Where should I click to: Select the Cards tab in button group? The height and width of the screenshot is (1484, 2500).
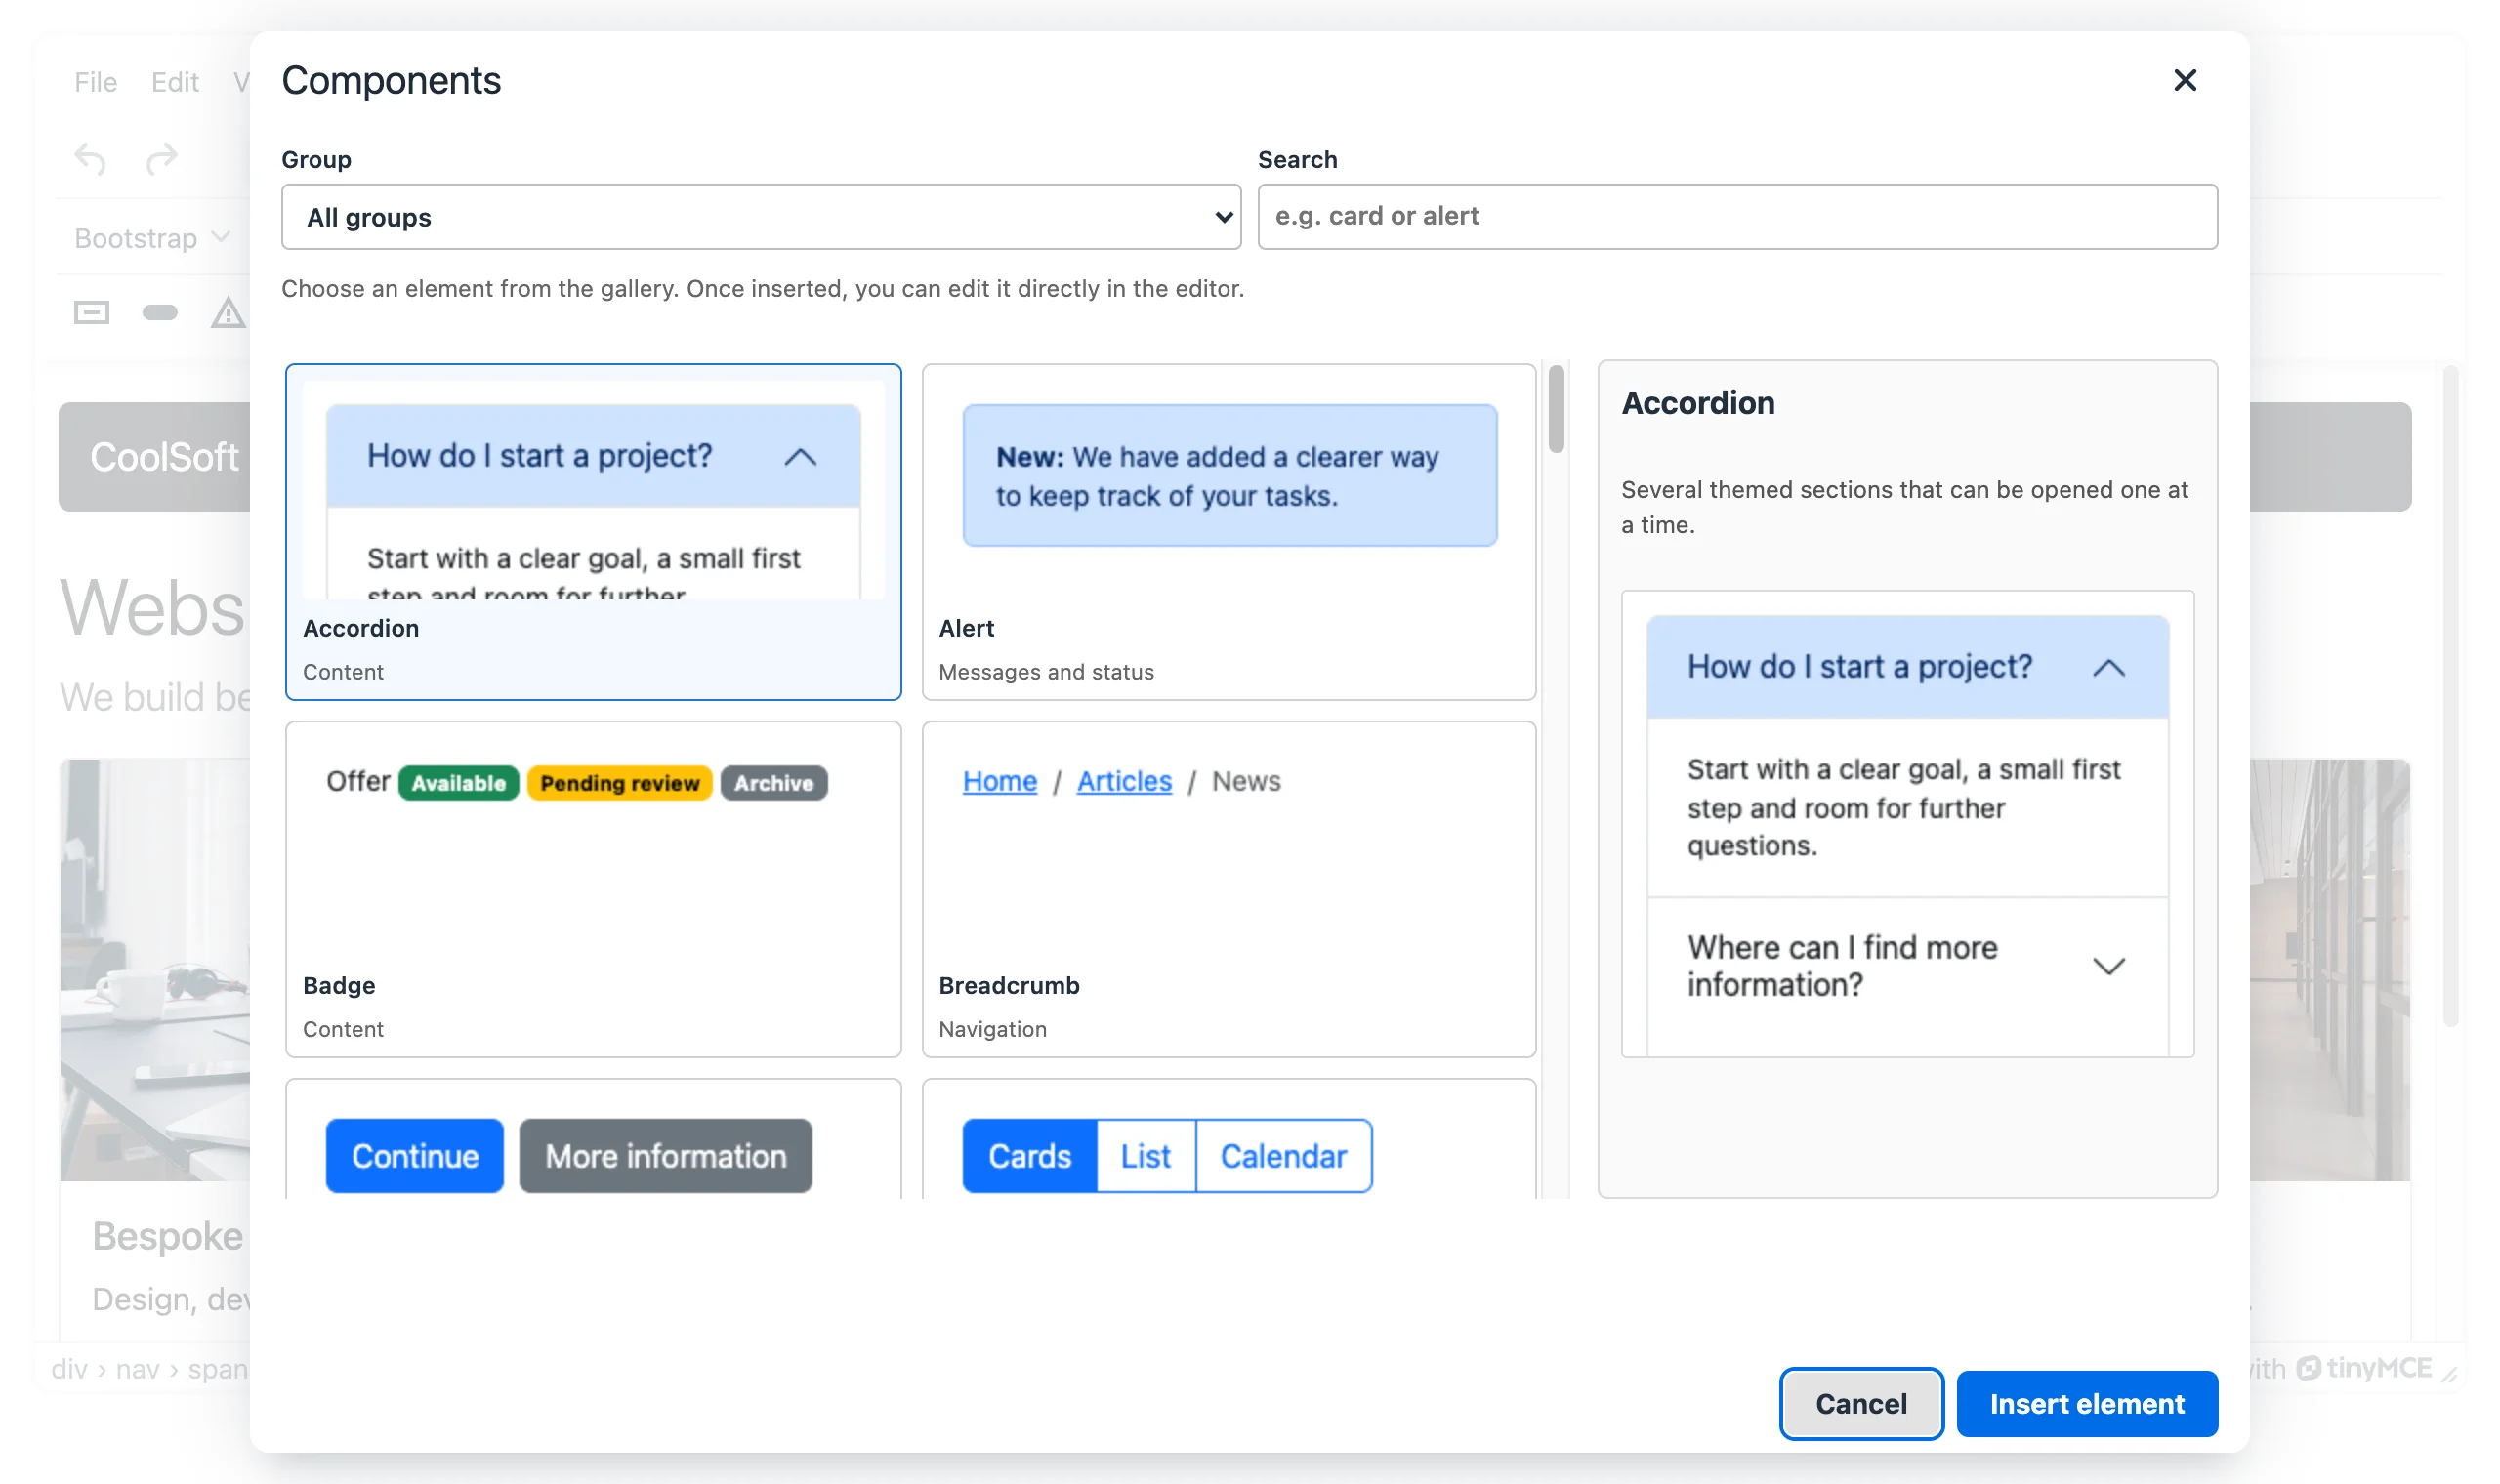(1030, 1156)
